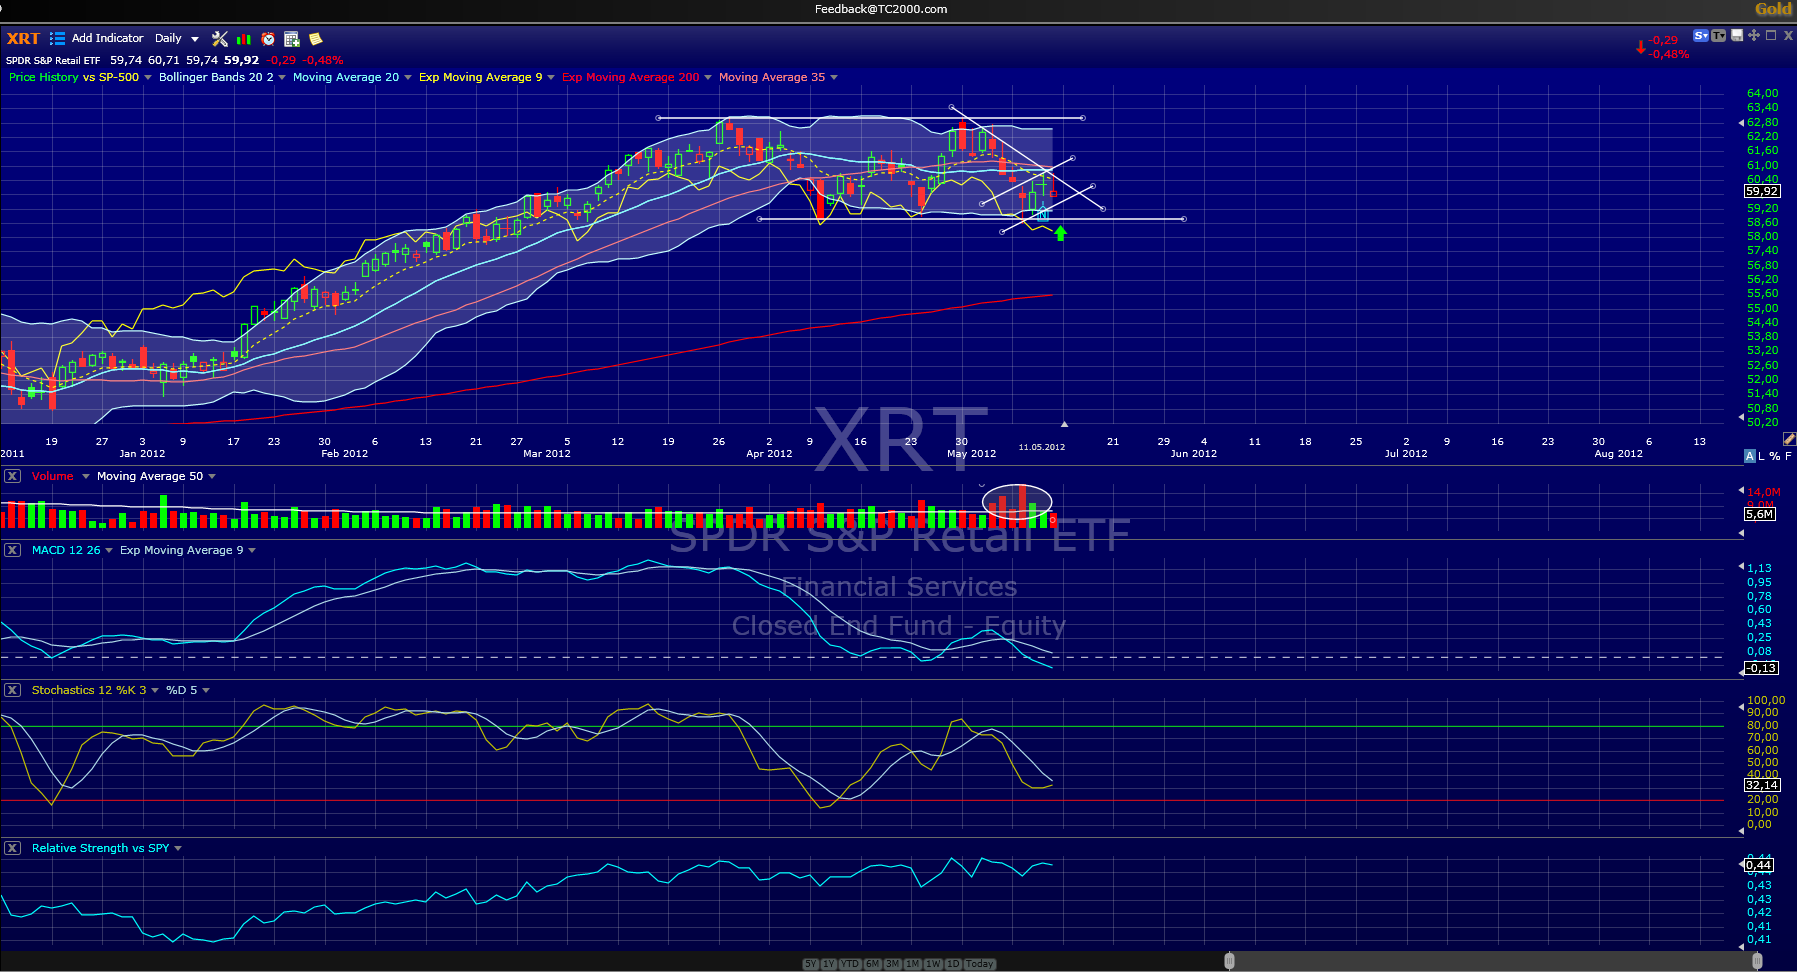The width and height of the screenshot is (1797, 972).
Task: Open the alarm clock alert icon
Action: point(268,39)
